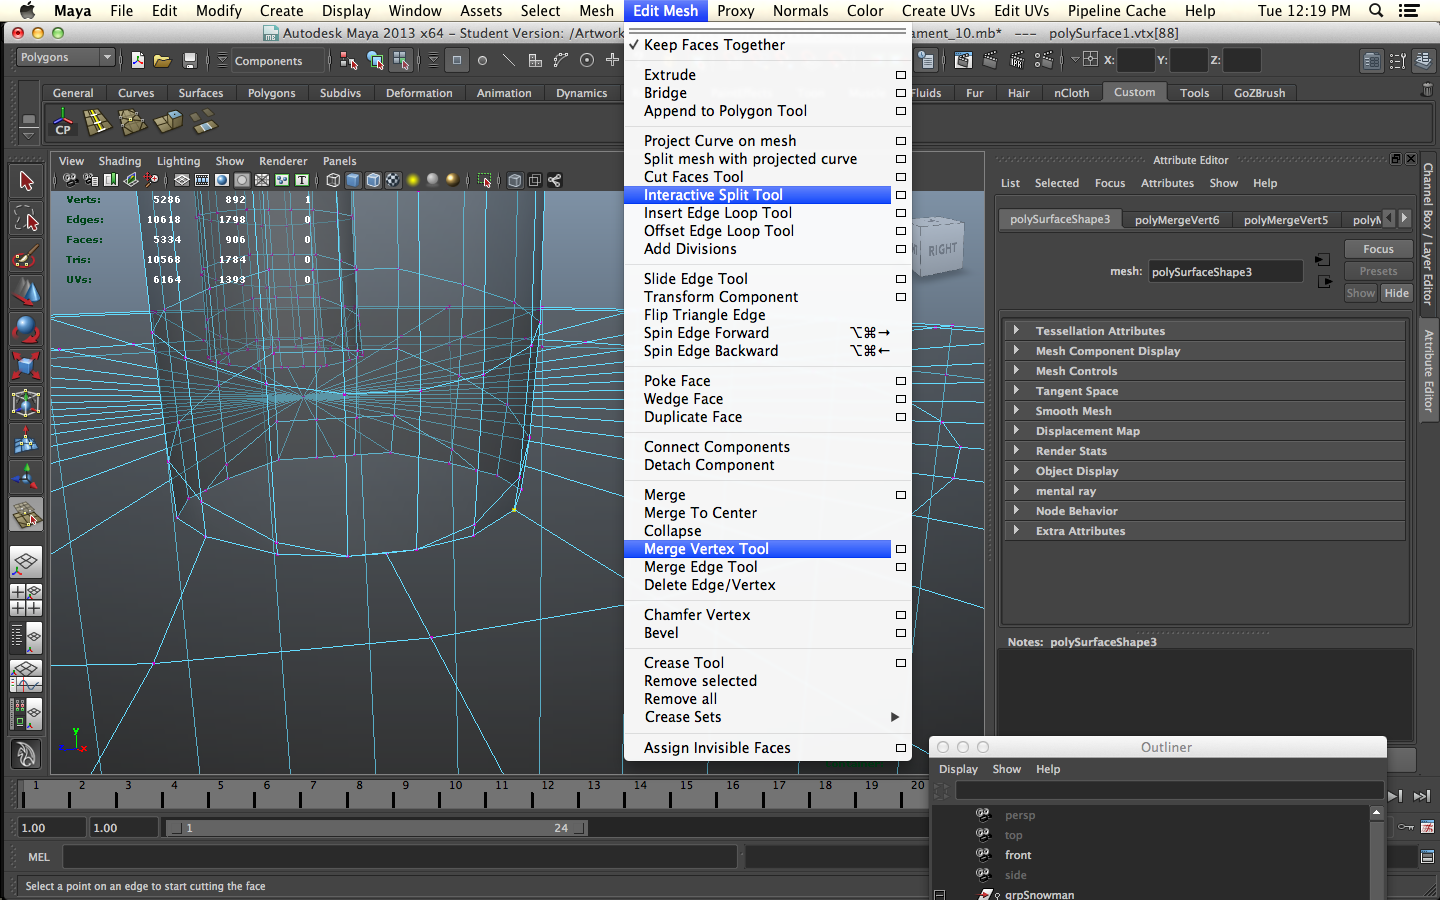Click the save scene disk icon
The height and width of the screenshot is (900, 1440).
click(x=189, y=60)
